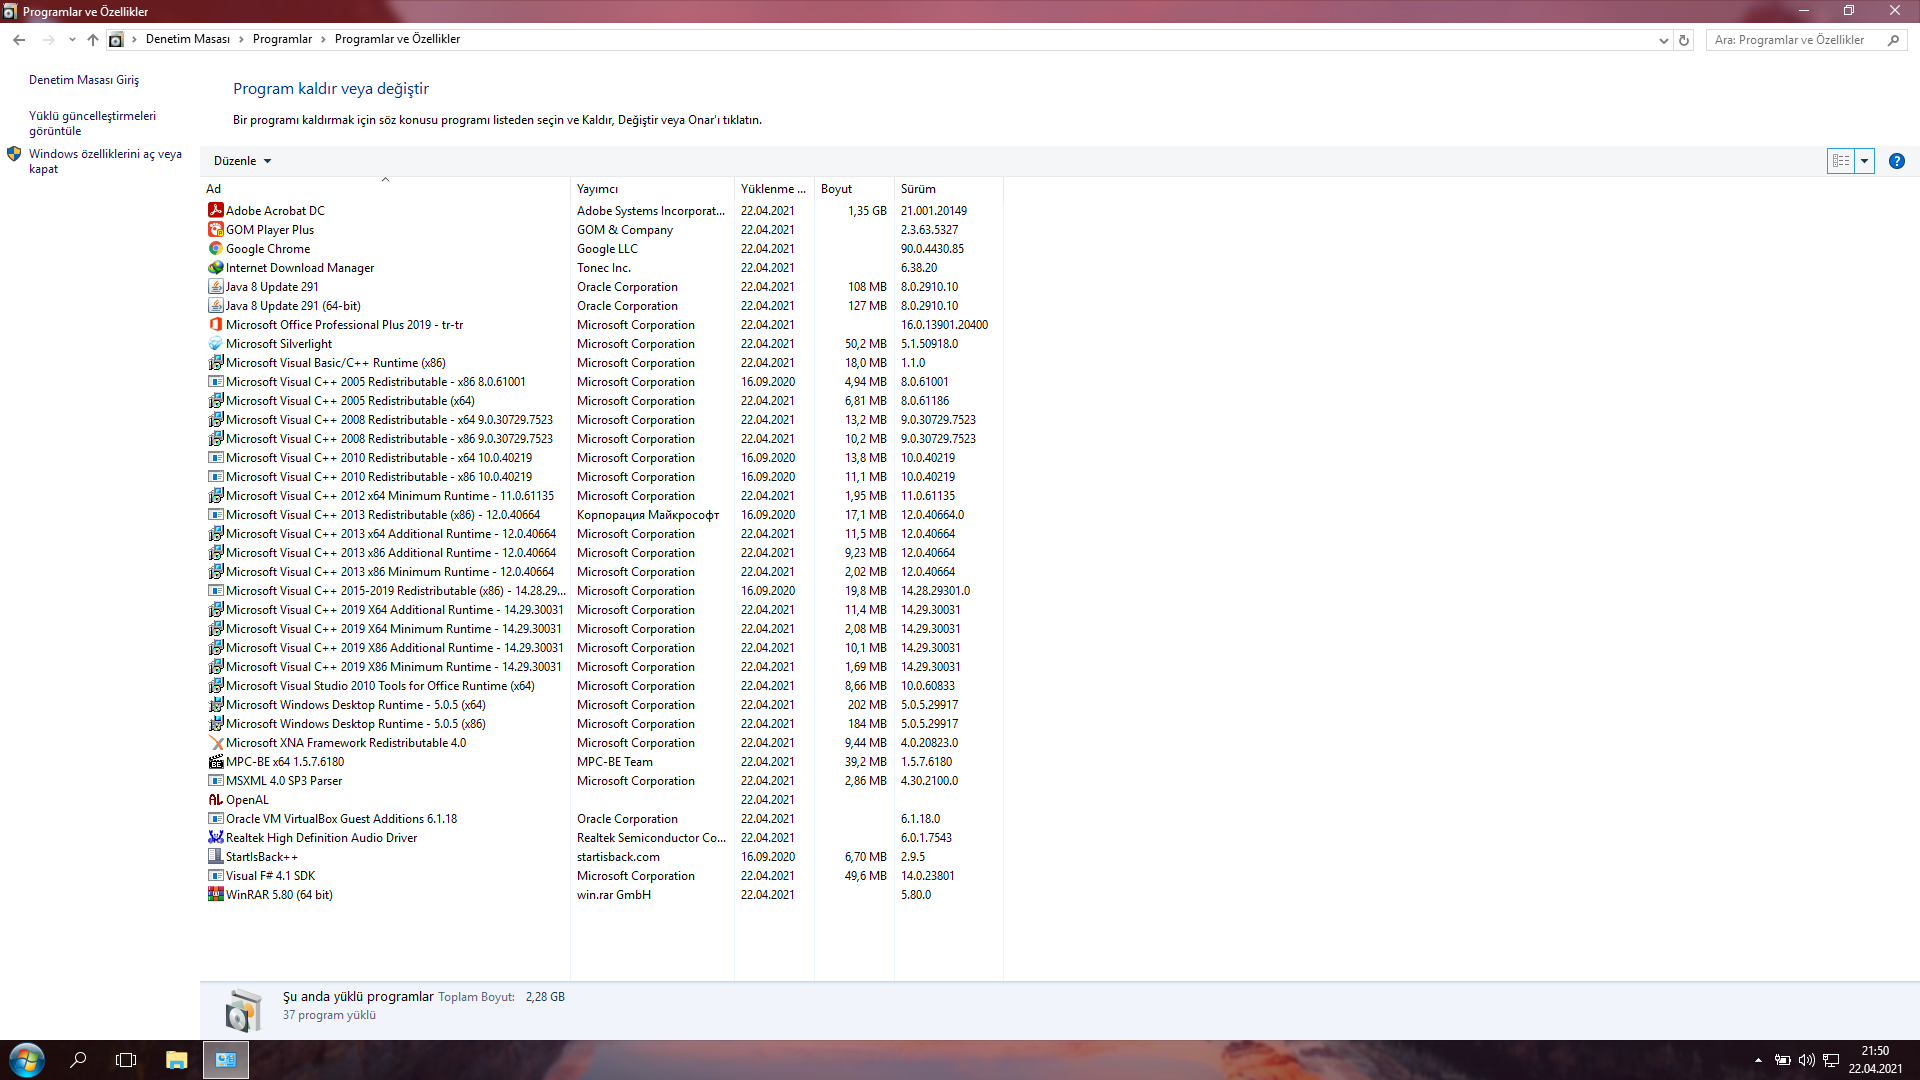The image size is (1920, 1080).
Task: Sort by the Yayımcı column header
Action: 652,188
